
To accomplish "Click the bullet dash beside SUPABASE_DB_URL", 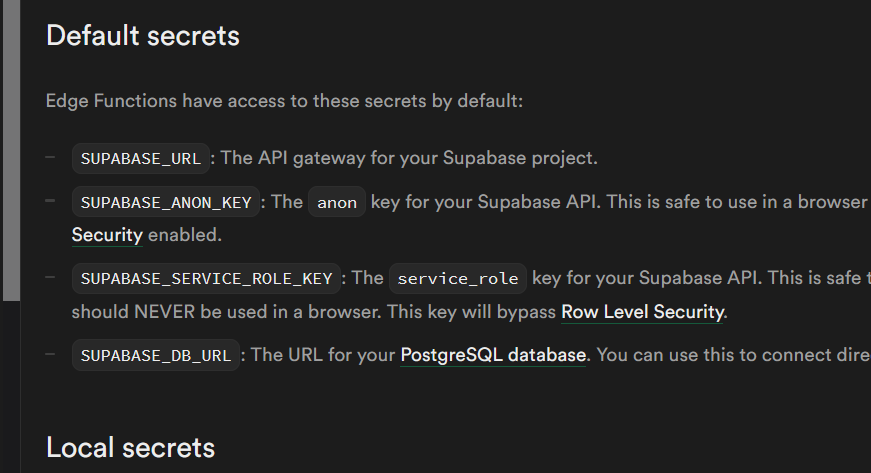I will pyautogui.click(x=50, y=354).
